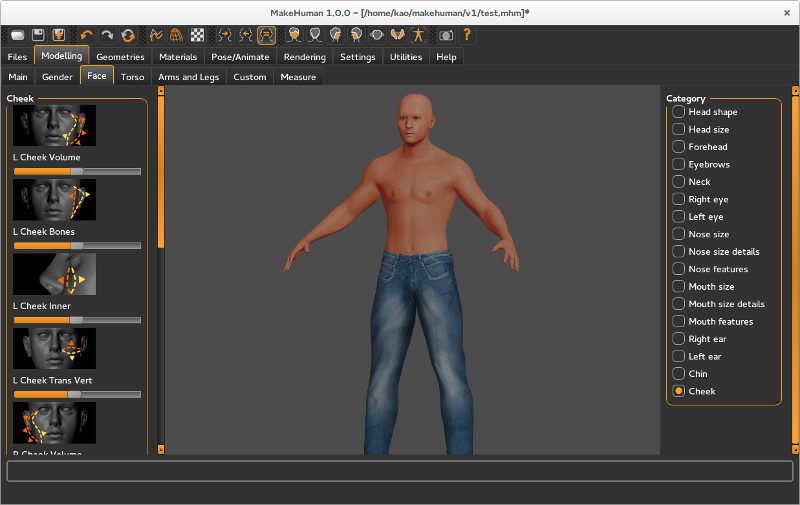The width and height of the screenshot is (800, 505).
Task: Open Help via the question mark icon
Action: click(x=467, y=35)
